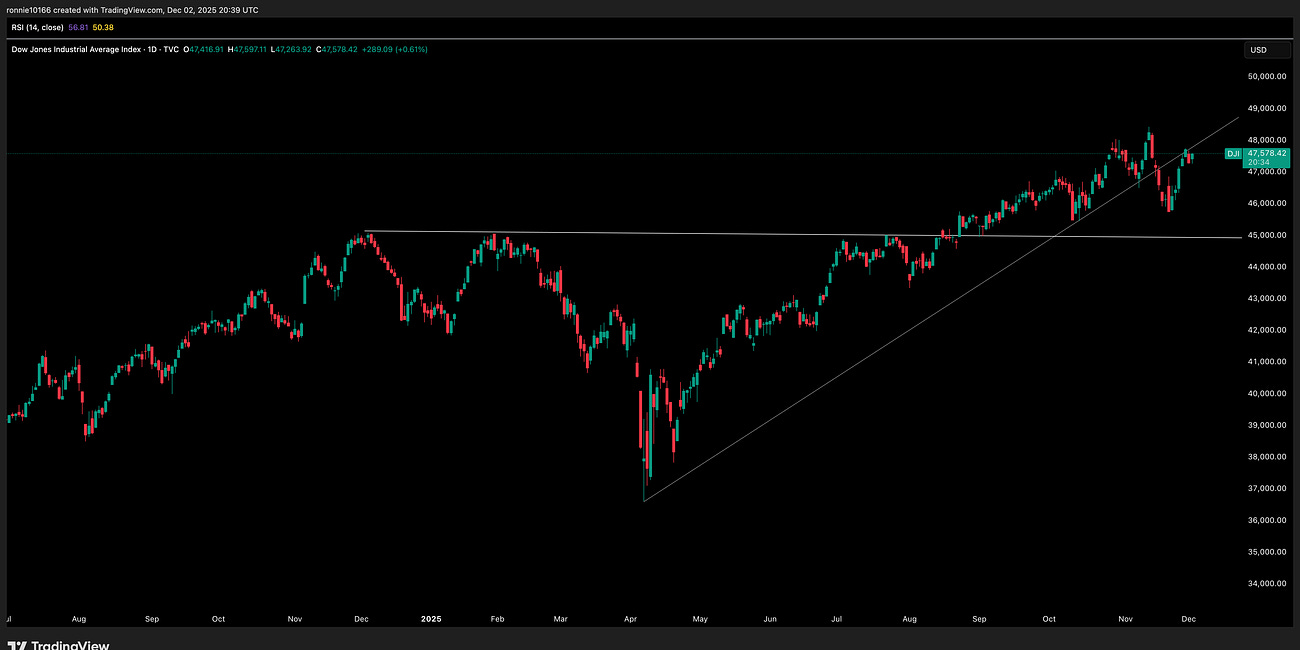Click the Dec label on the time axis
This screenshot has width=1300, height=650.
[x=1190, y=618]
